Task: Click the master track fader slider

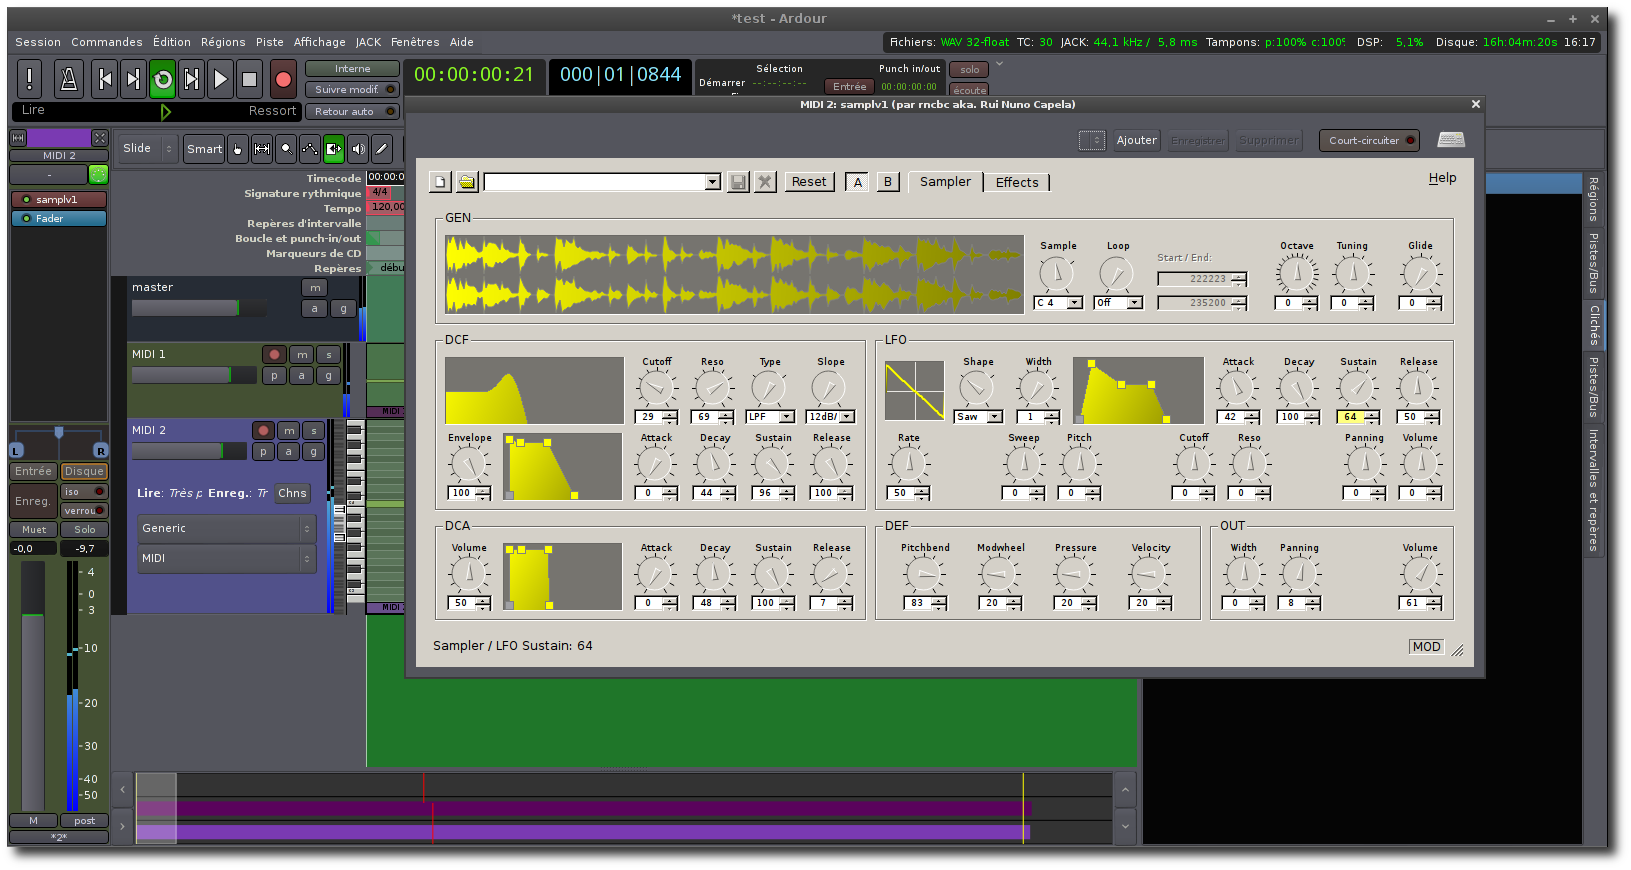Action: pyautogui.click(x=199, y=308)
